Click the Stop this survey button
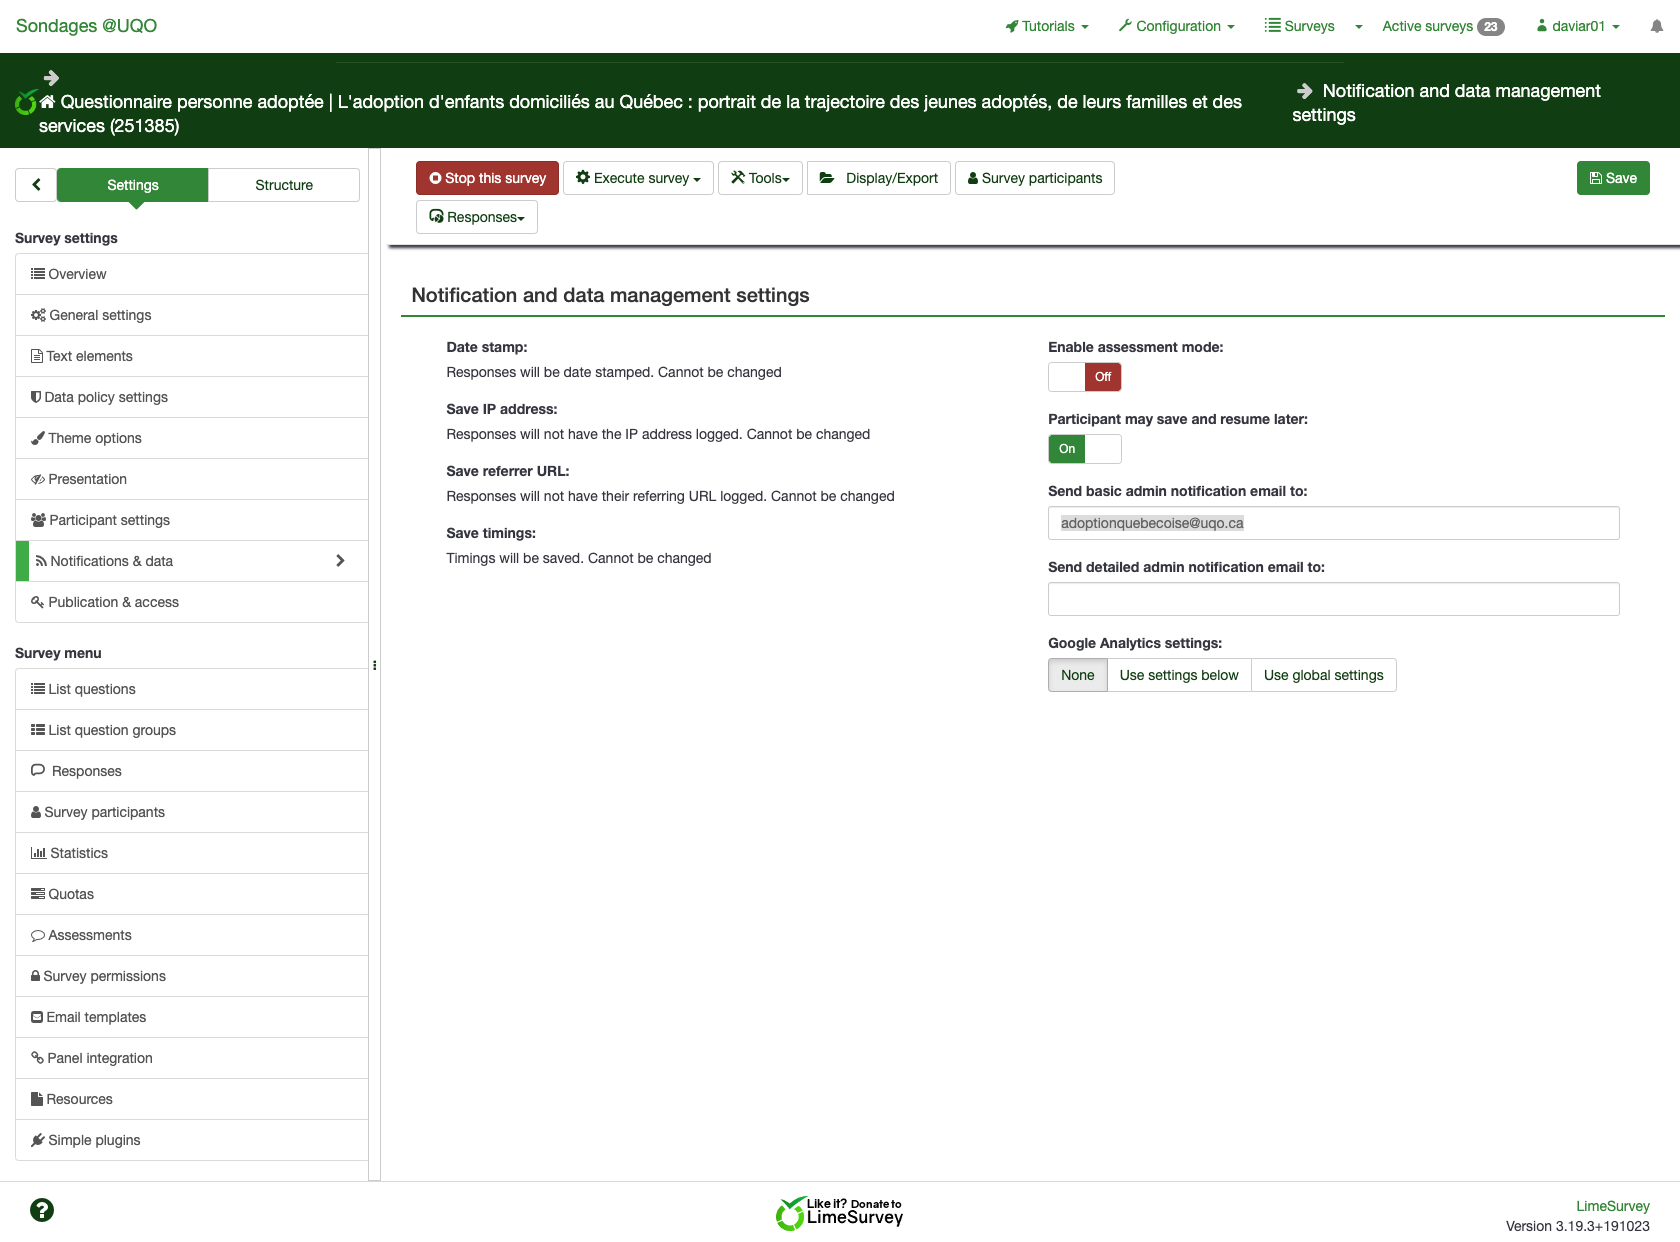Image resolution: width=1680 pixels, height=1242 pixels. click(x=487, y=178)
